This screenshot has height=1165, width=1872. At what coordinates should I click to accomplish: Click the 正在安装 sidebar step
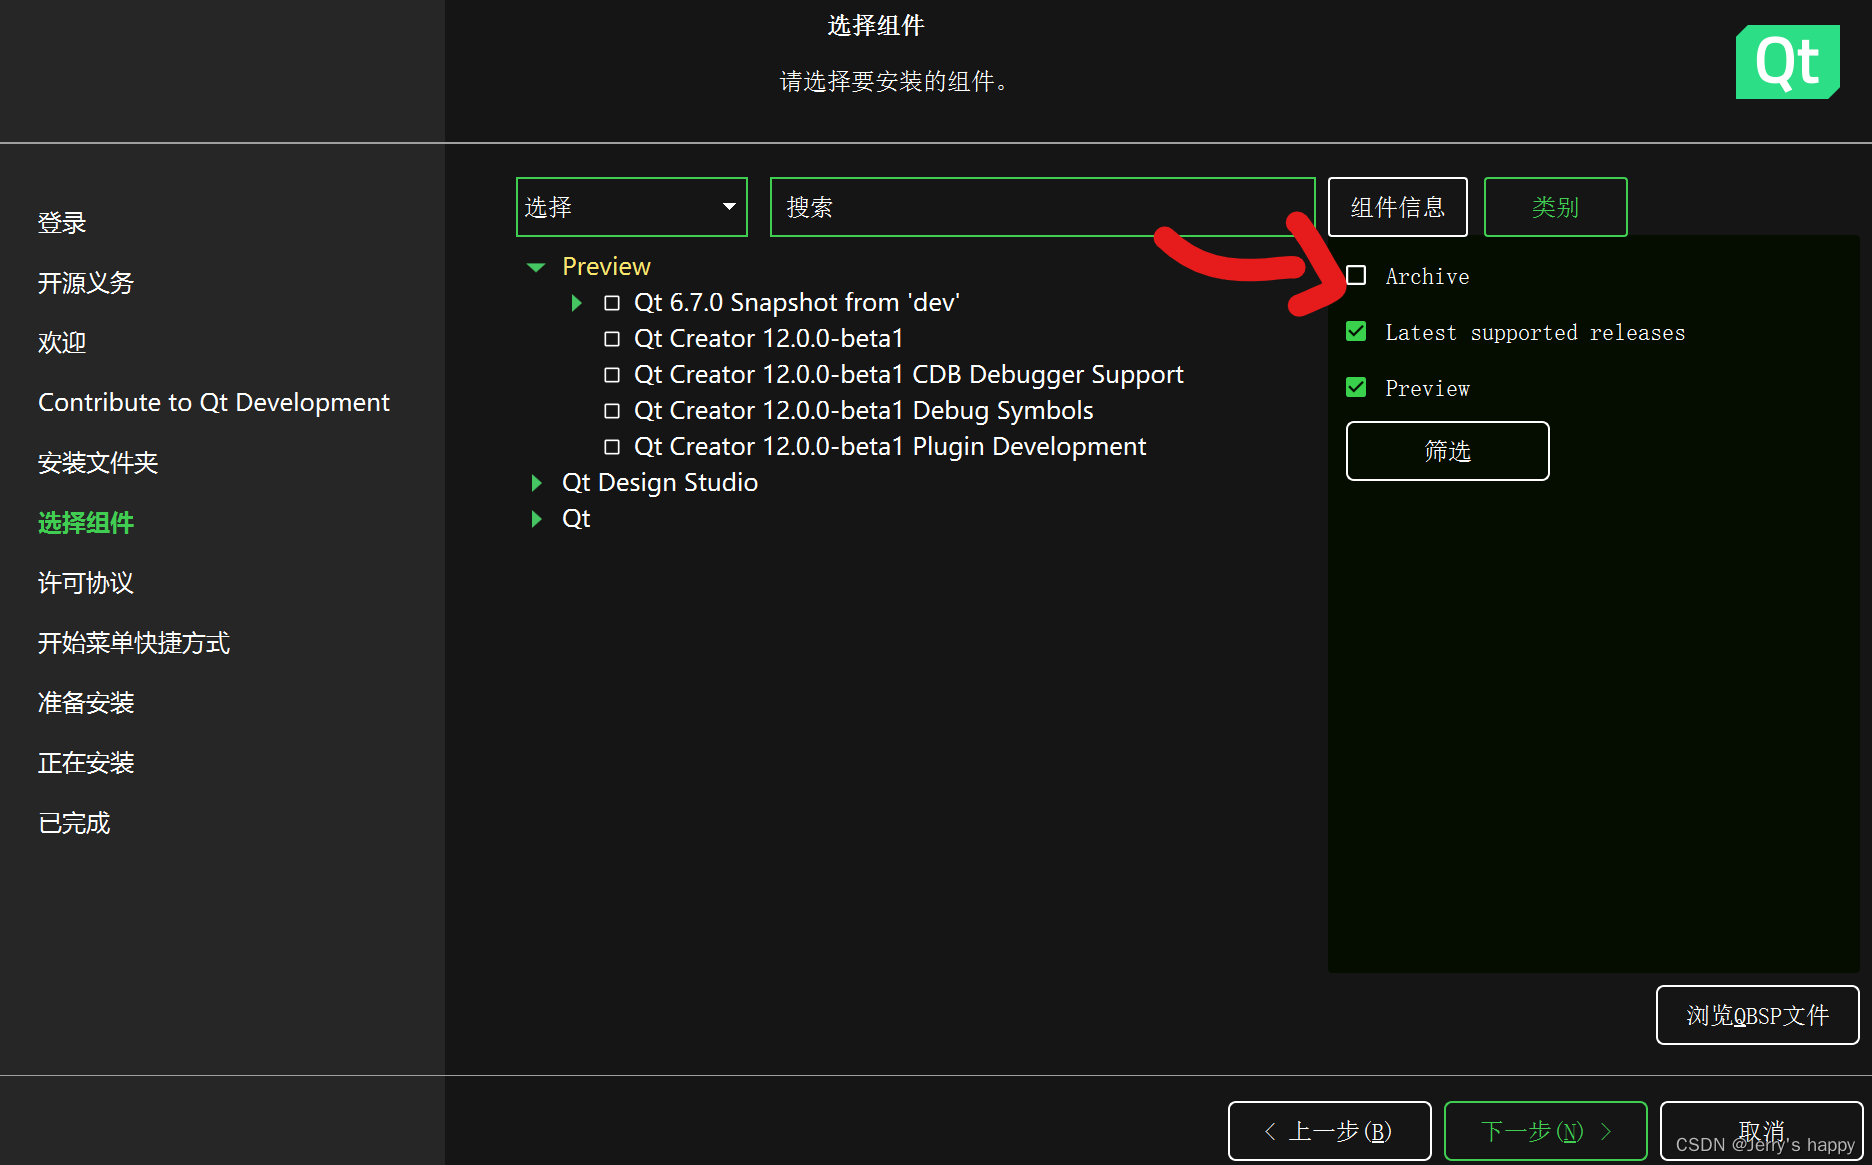[x=86, y=763]
